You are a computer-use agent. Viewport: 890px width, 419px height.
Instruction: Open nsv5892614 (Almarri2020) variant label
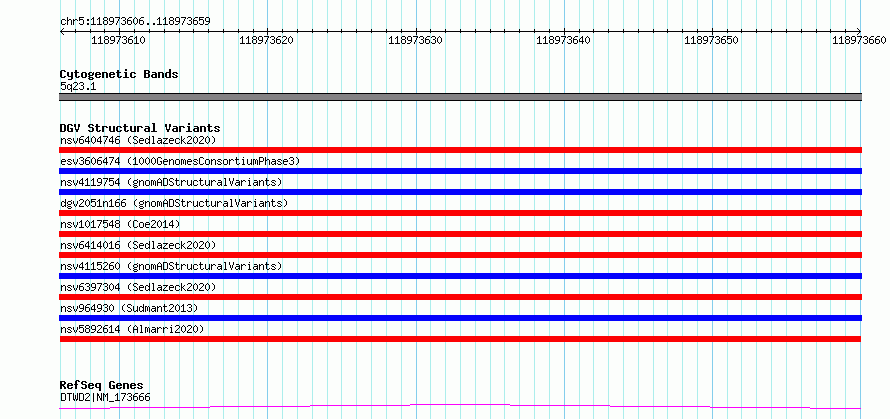[x=132, y=329]
